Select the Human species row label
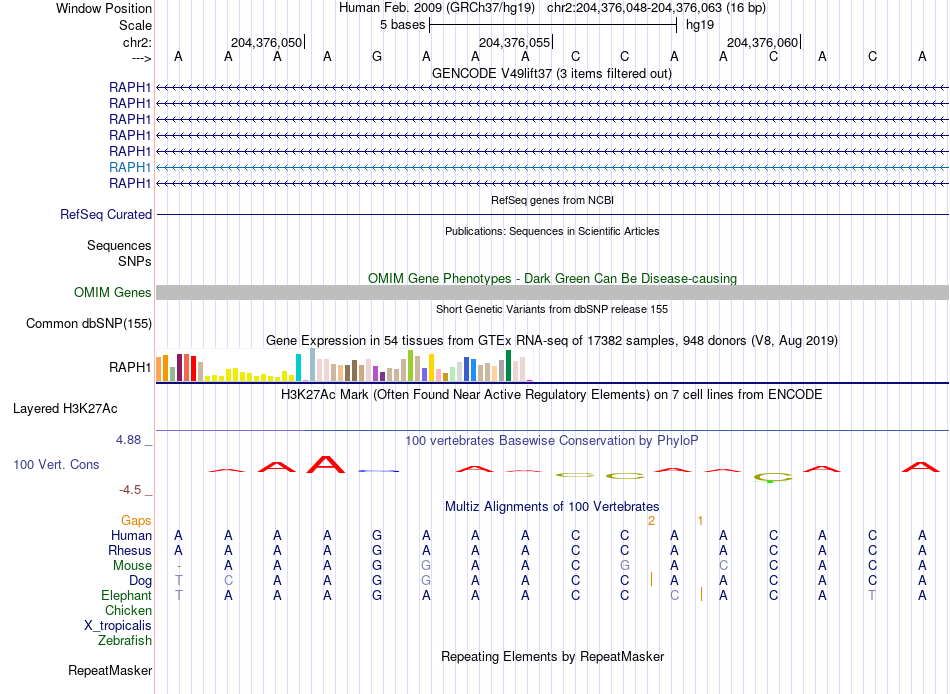Screen dimensions: 950x694 point(131,536)
